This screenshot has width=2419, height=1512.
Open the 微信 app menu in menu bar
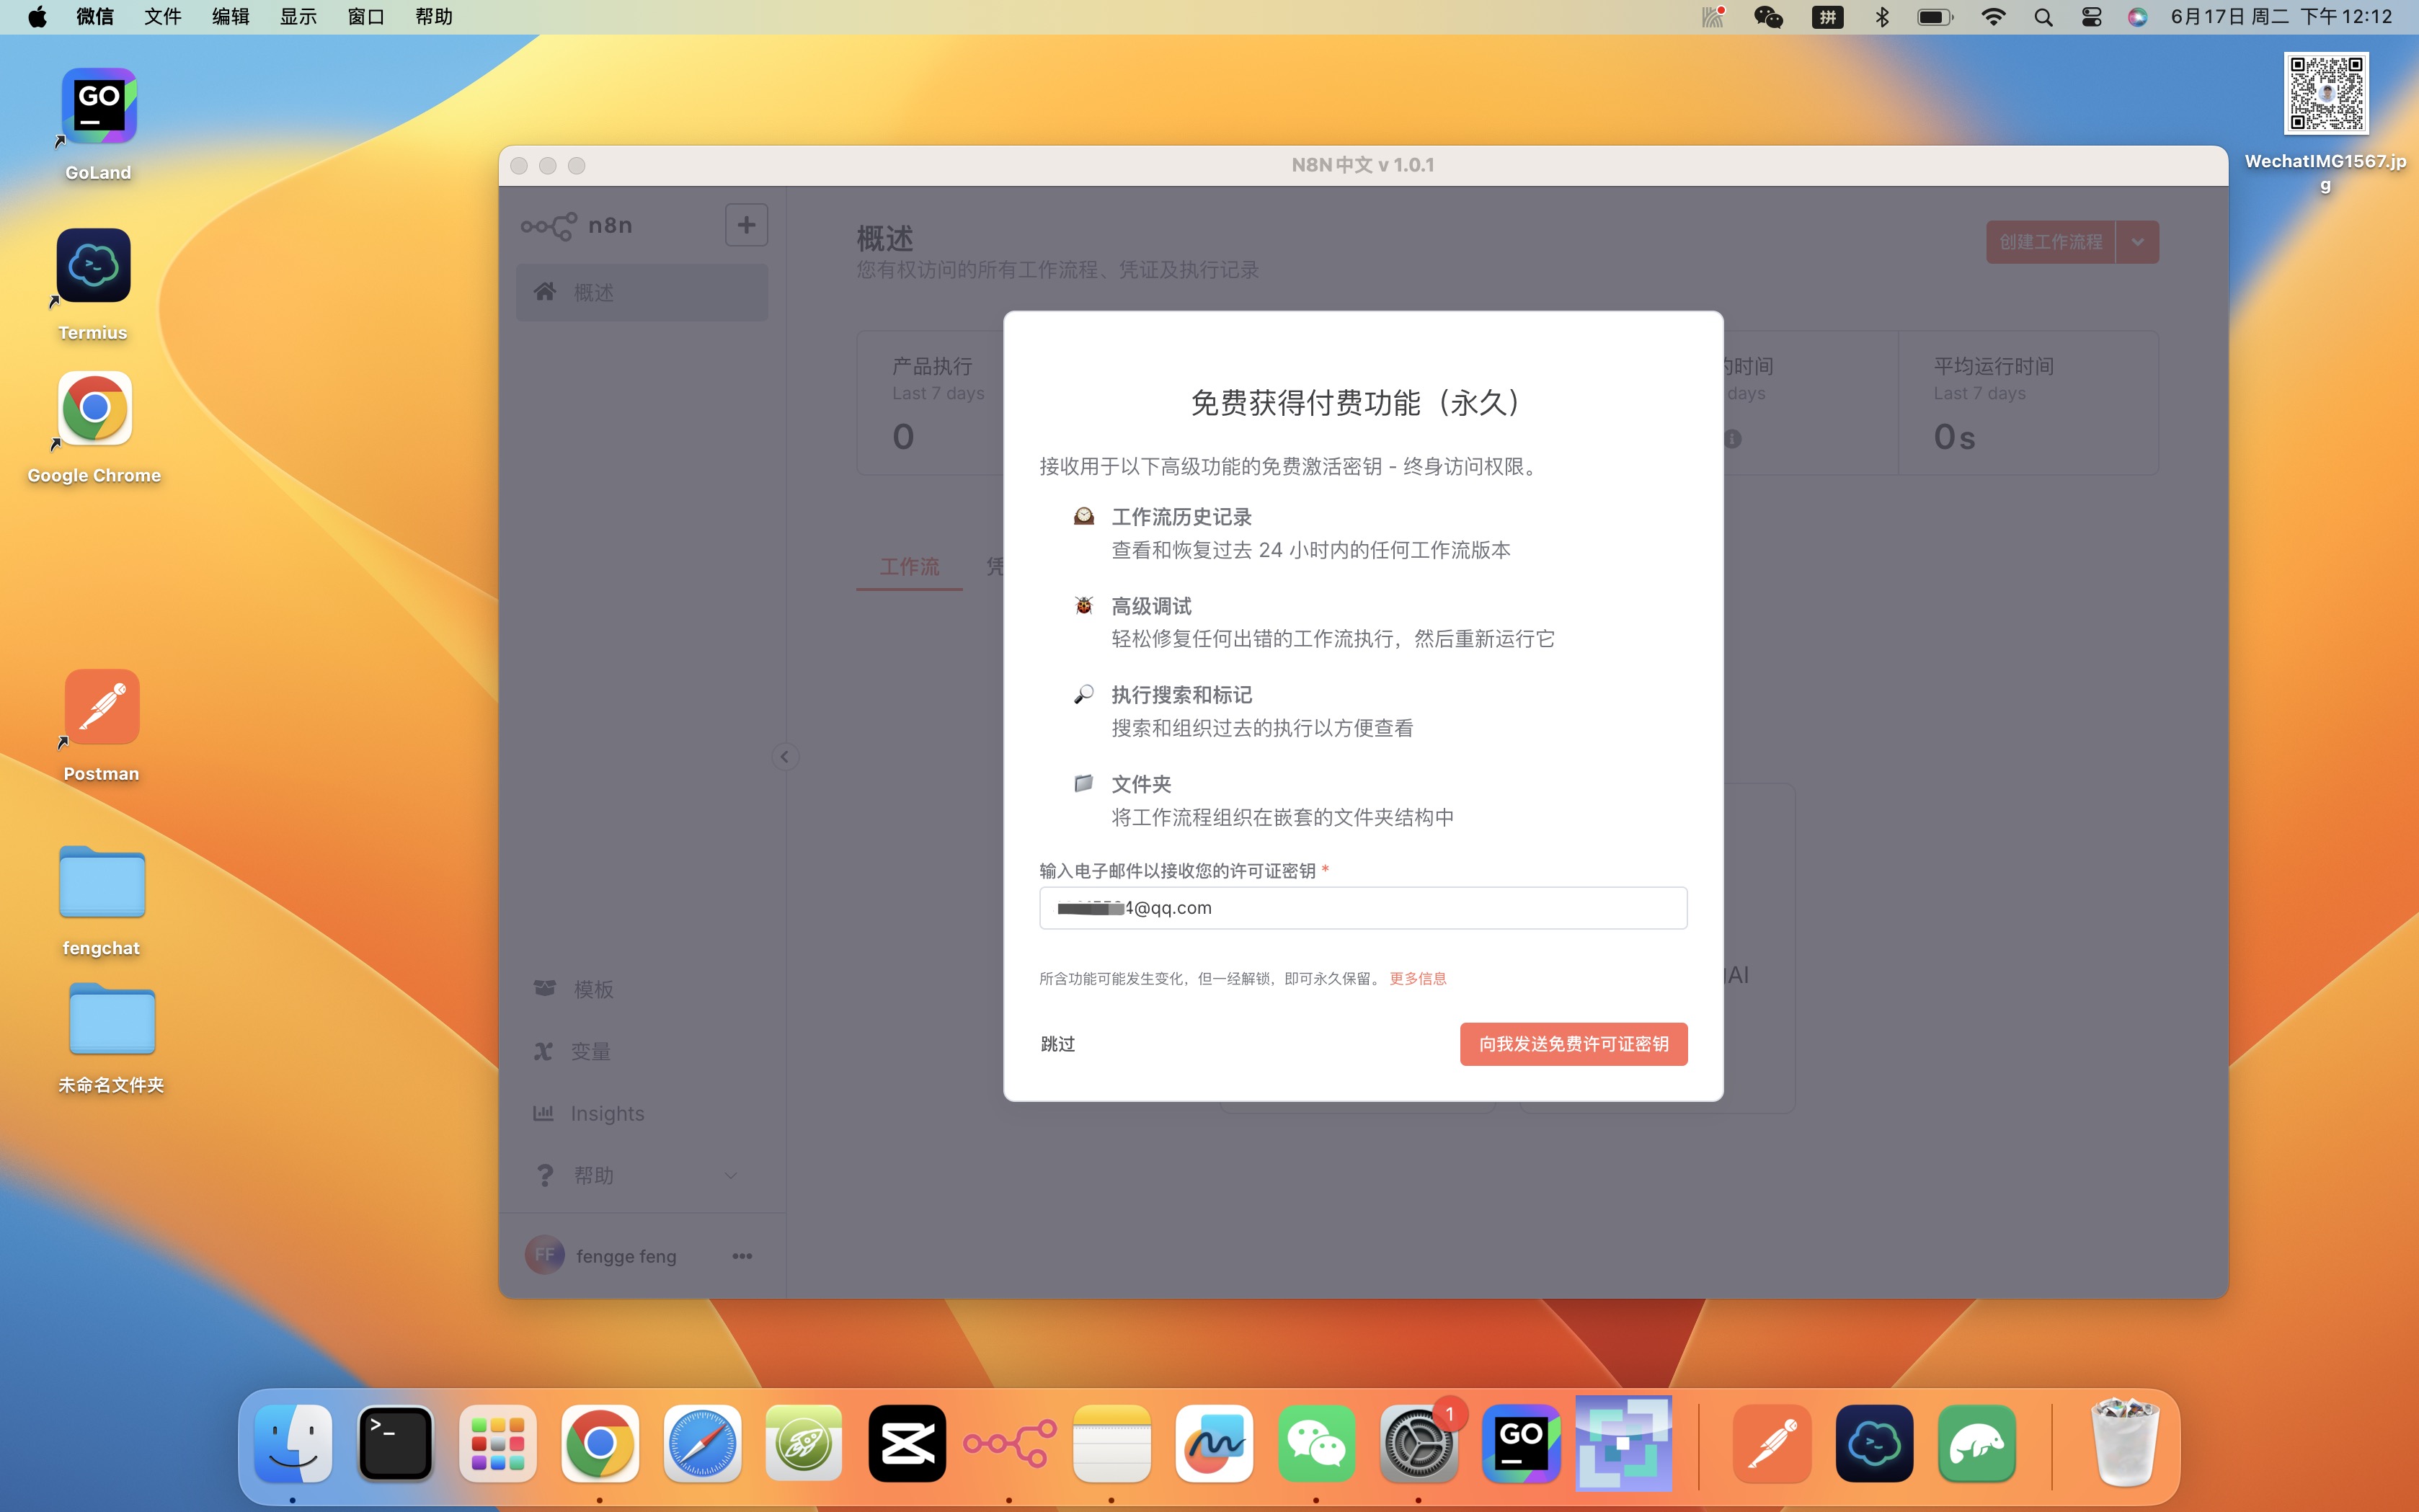[95, 17]
